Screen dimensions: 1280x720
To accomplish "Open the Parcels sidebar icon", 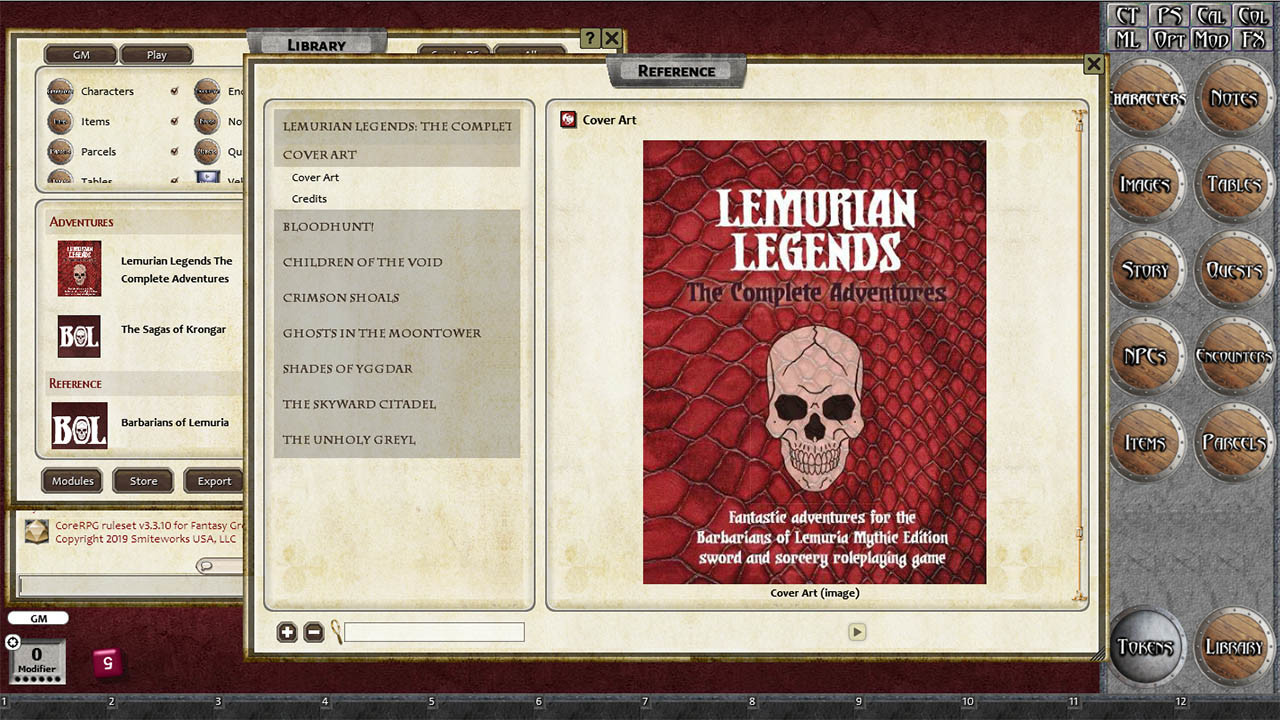I will coord(1232,440).
